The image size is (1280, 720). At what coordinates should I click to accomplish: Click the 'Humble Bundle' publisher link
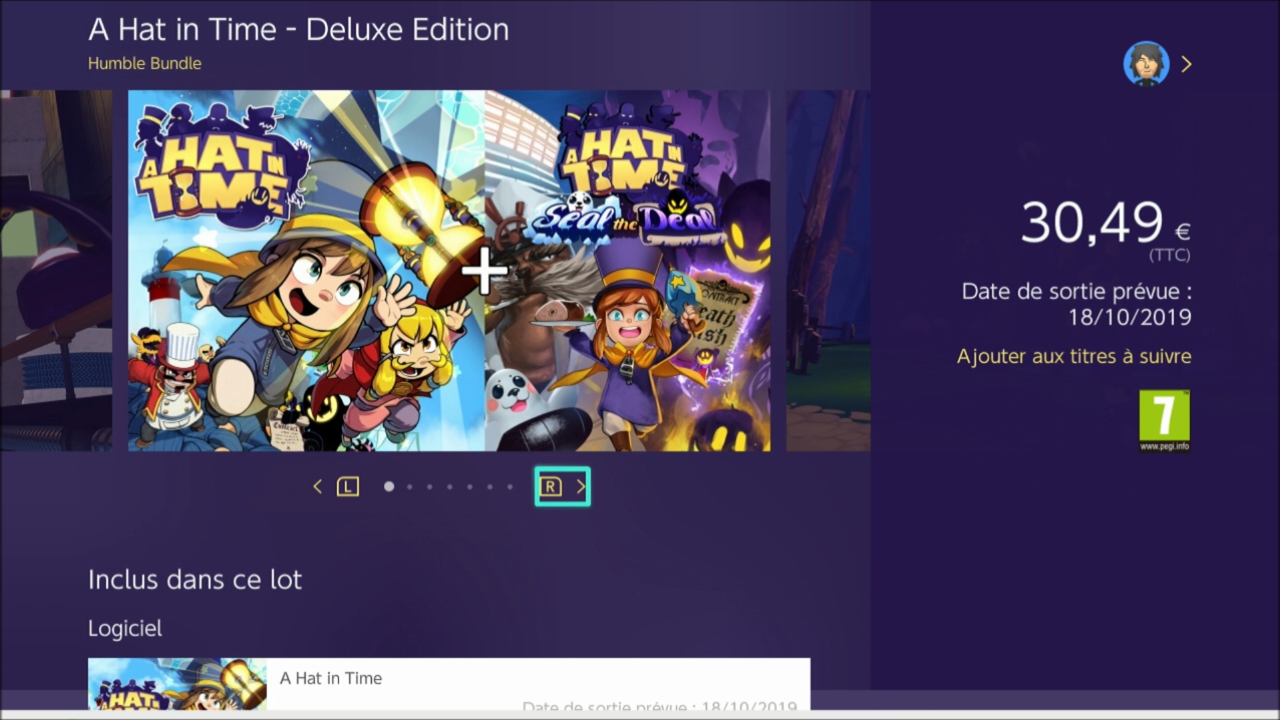click(144, 63)
